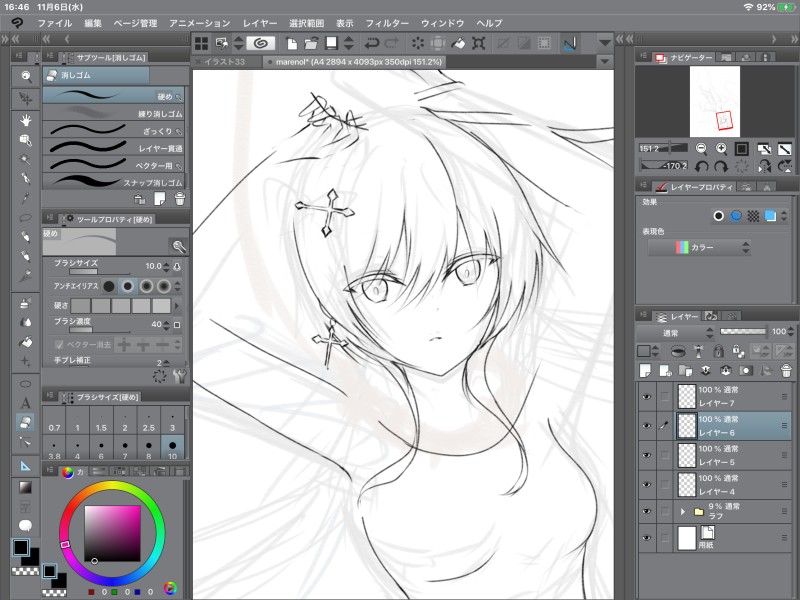Switch to the イラスト33 canvas tab
Image resolution: width=800 pixels, height=600 pixels.
click(x=223, y=62)
